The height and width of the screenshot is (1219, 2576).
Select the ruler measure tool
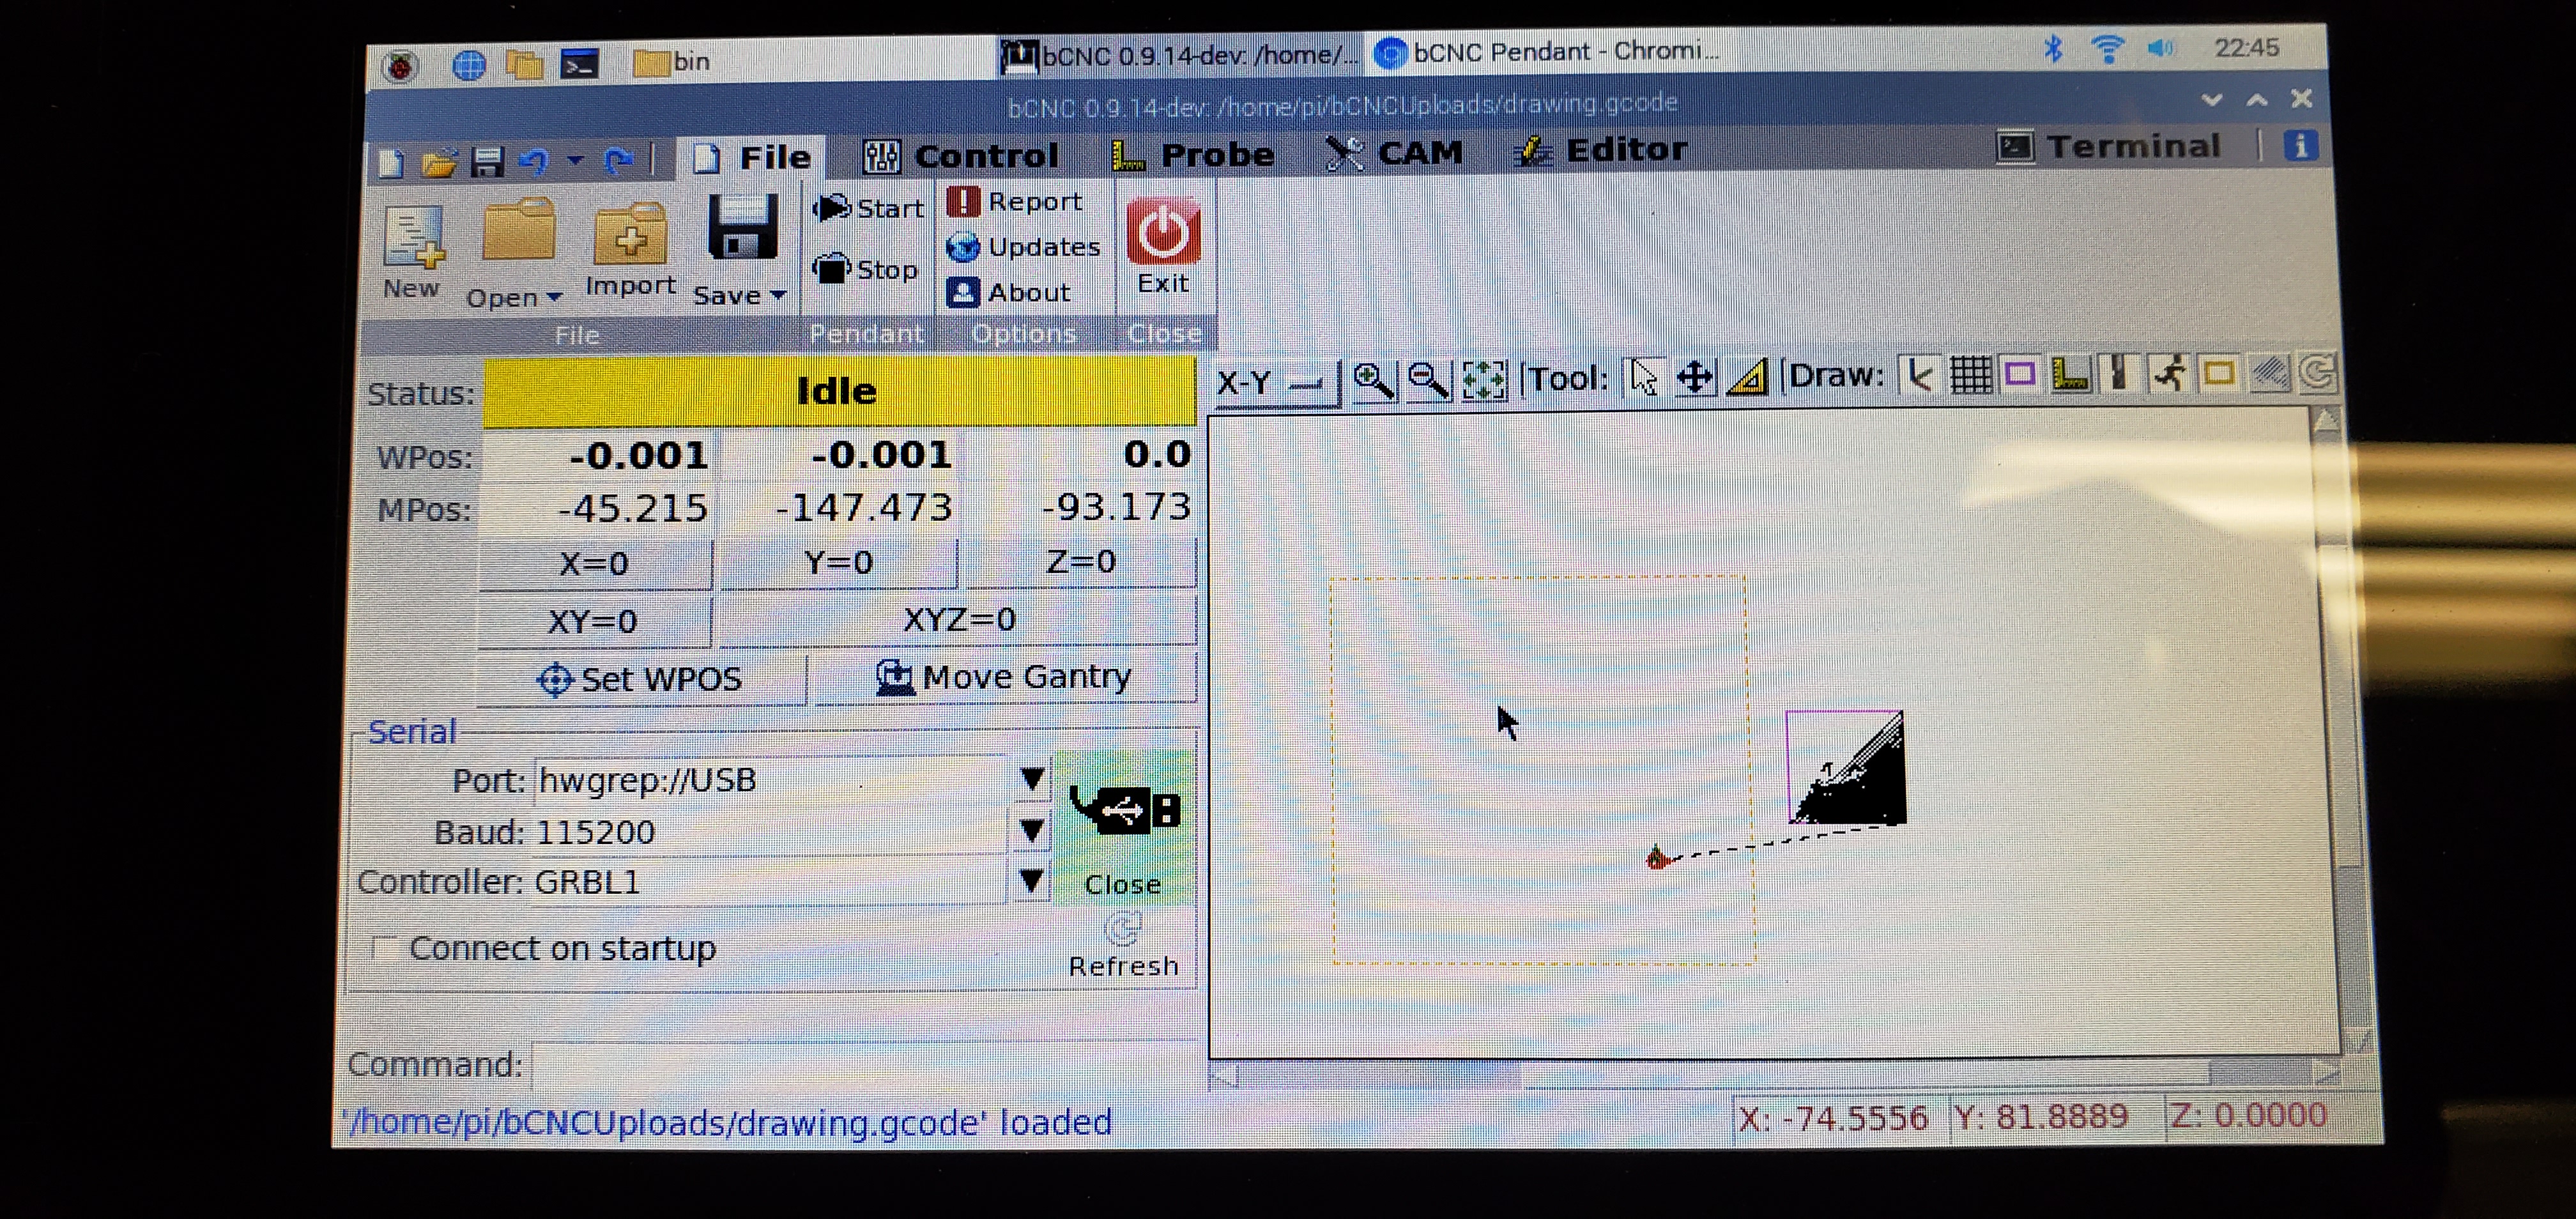point(1748,378)
